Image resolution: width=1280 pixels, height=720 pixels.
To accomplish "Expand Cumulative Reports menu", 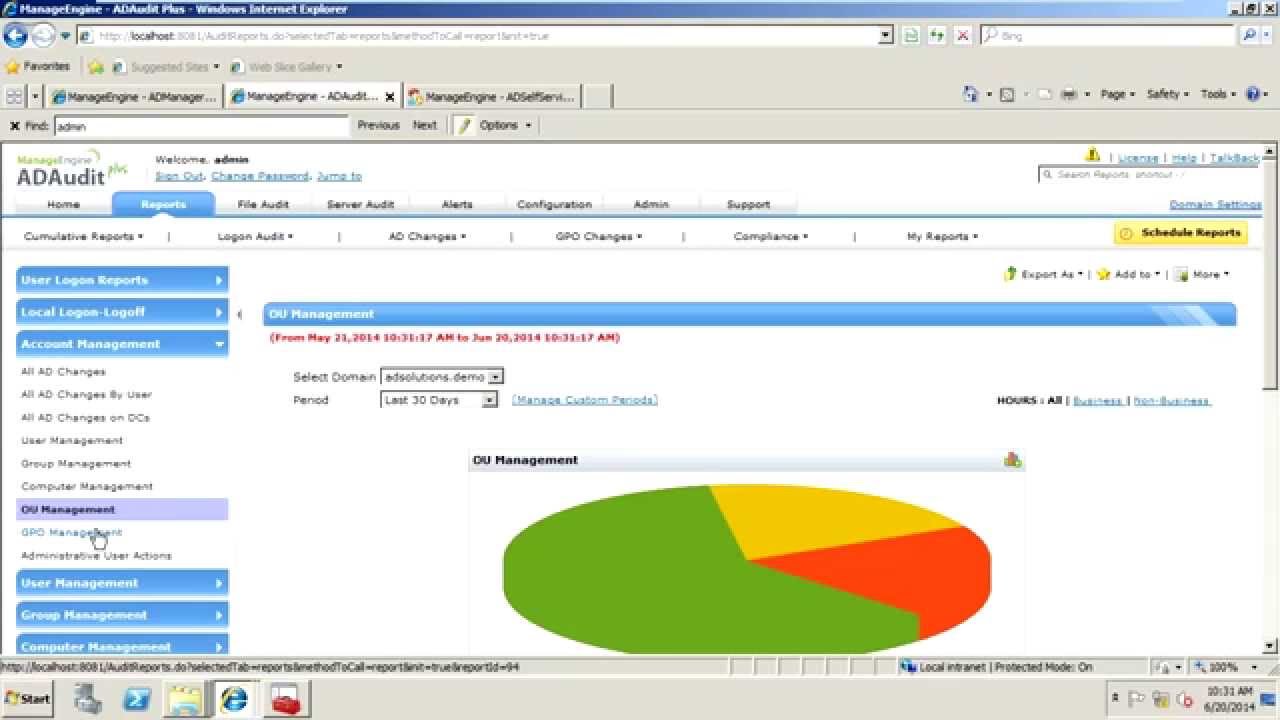I will [84, 237].
